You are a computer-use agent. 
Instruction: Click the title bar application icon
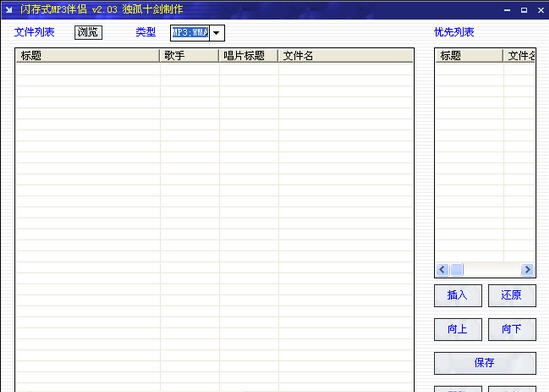9,10
